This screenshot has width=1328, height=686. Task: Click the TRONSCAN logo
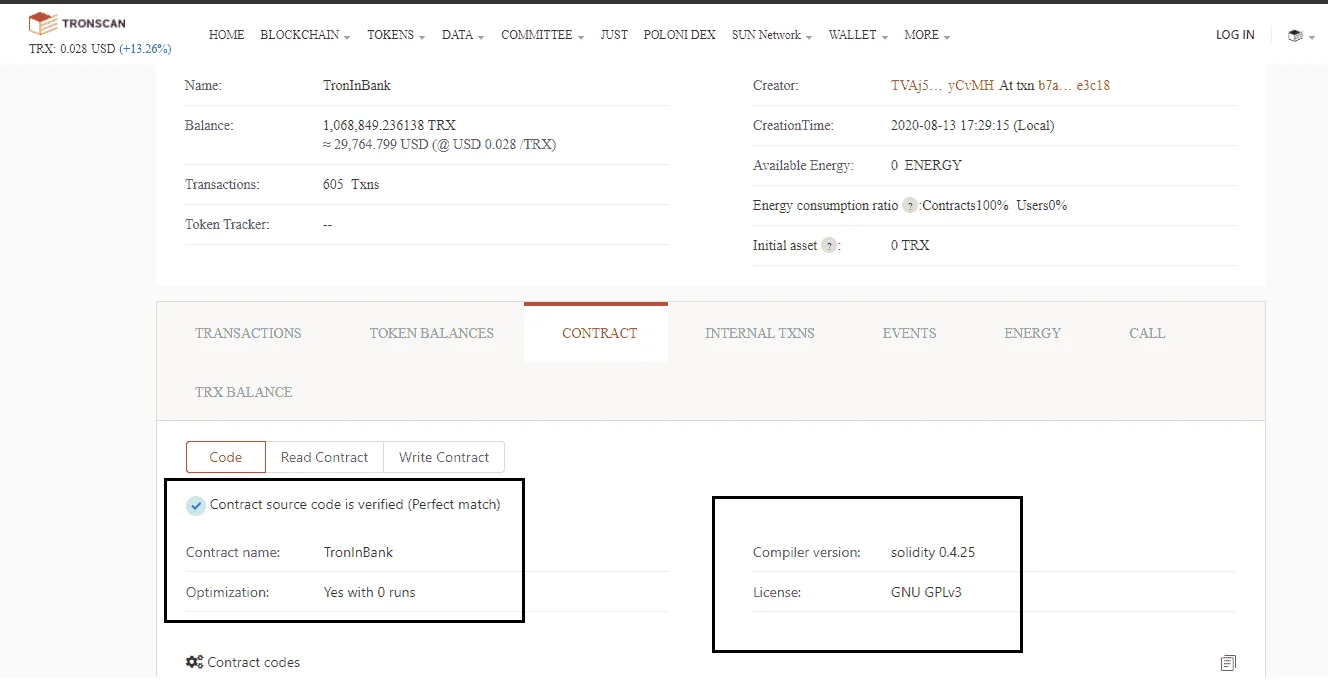[x=77, y=23]
